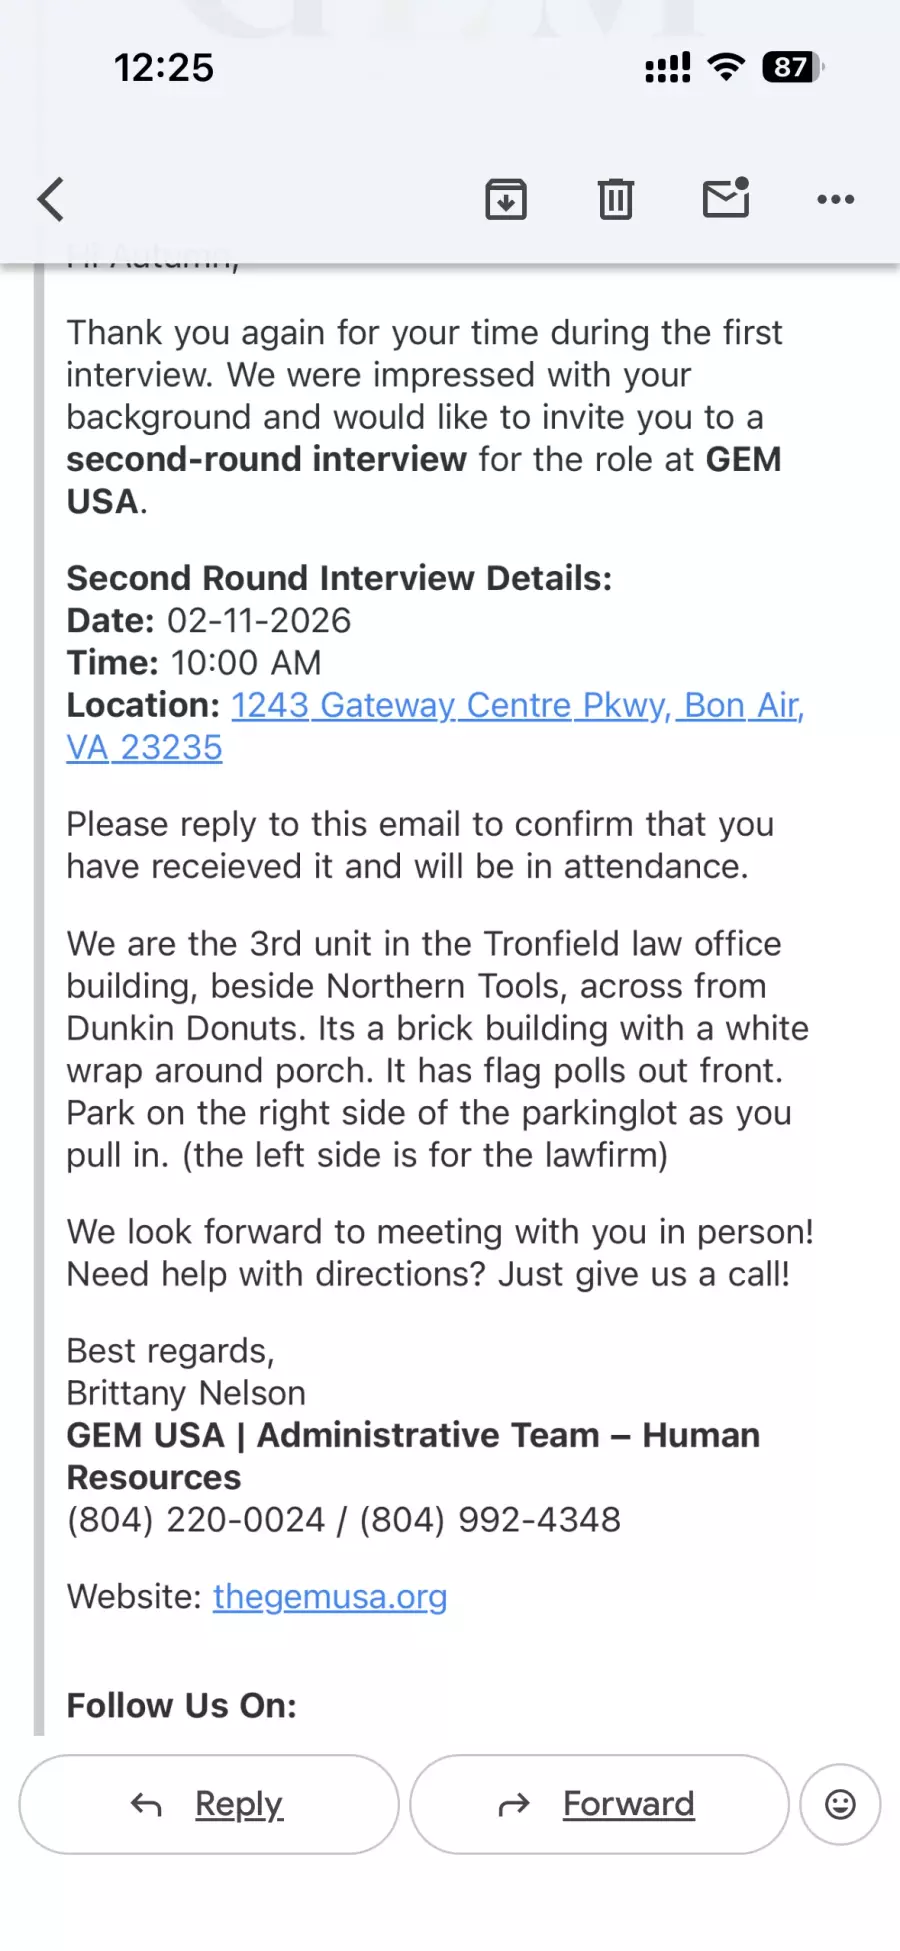The height and width of the screenshot is (1951, 900).
Task: Tap the battery indicator showing 87
Action: click(792, 67)
